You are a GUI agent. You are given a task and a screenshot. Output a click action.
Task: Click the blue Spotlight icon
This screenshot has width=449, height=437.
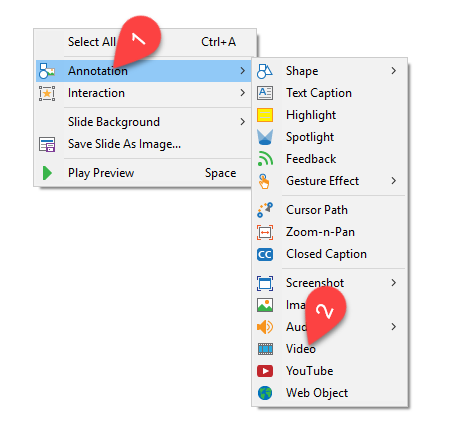click(x=265, y=137)
